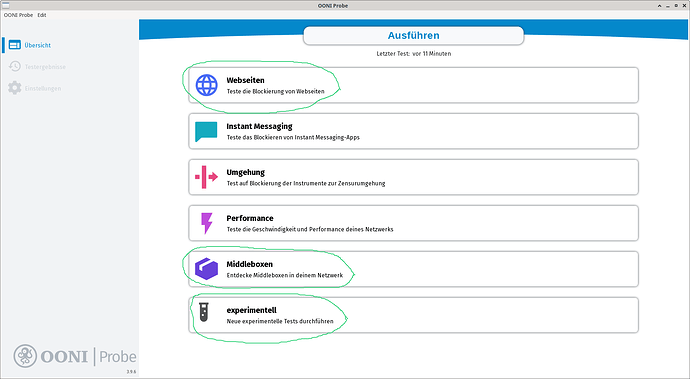Click the Ausführen run button
The height and width of the screenshot is (379, 690).
[x=413, y=36]
